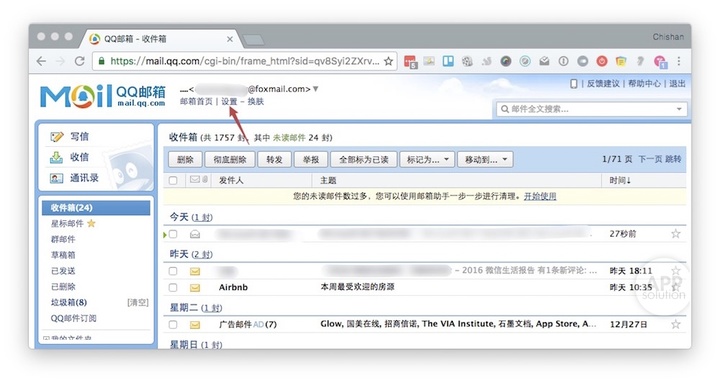Click the envelope extension icon
Viewport: 720px width, 383px height.
[x=544, y=61]
